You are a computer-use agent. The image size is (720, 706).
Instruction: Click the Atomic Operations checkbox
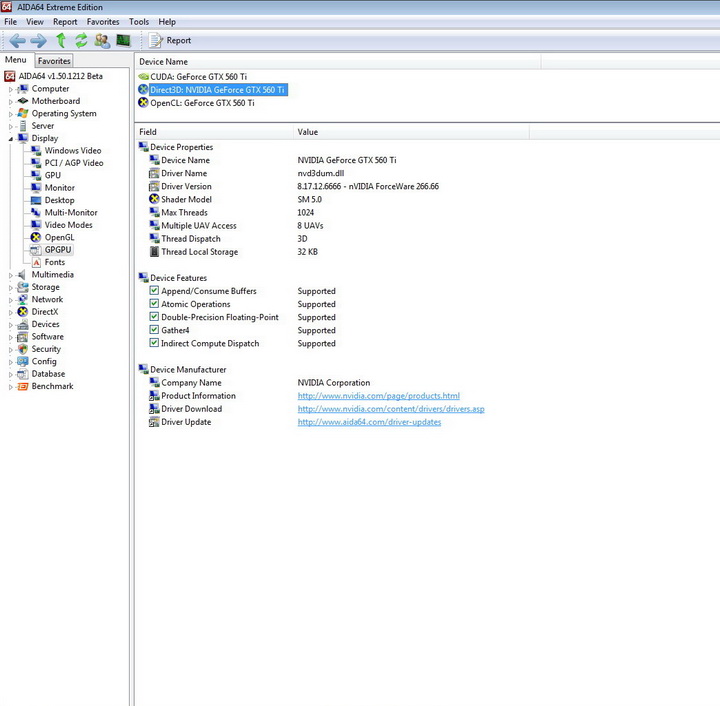coord(154,303)
